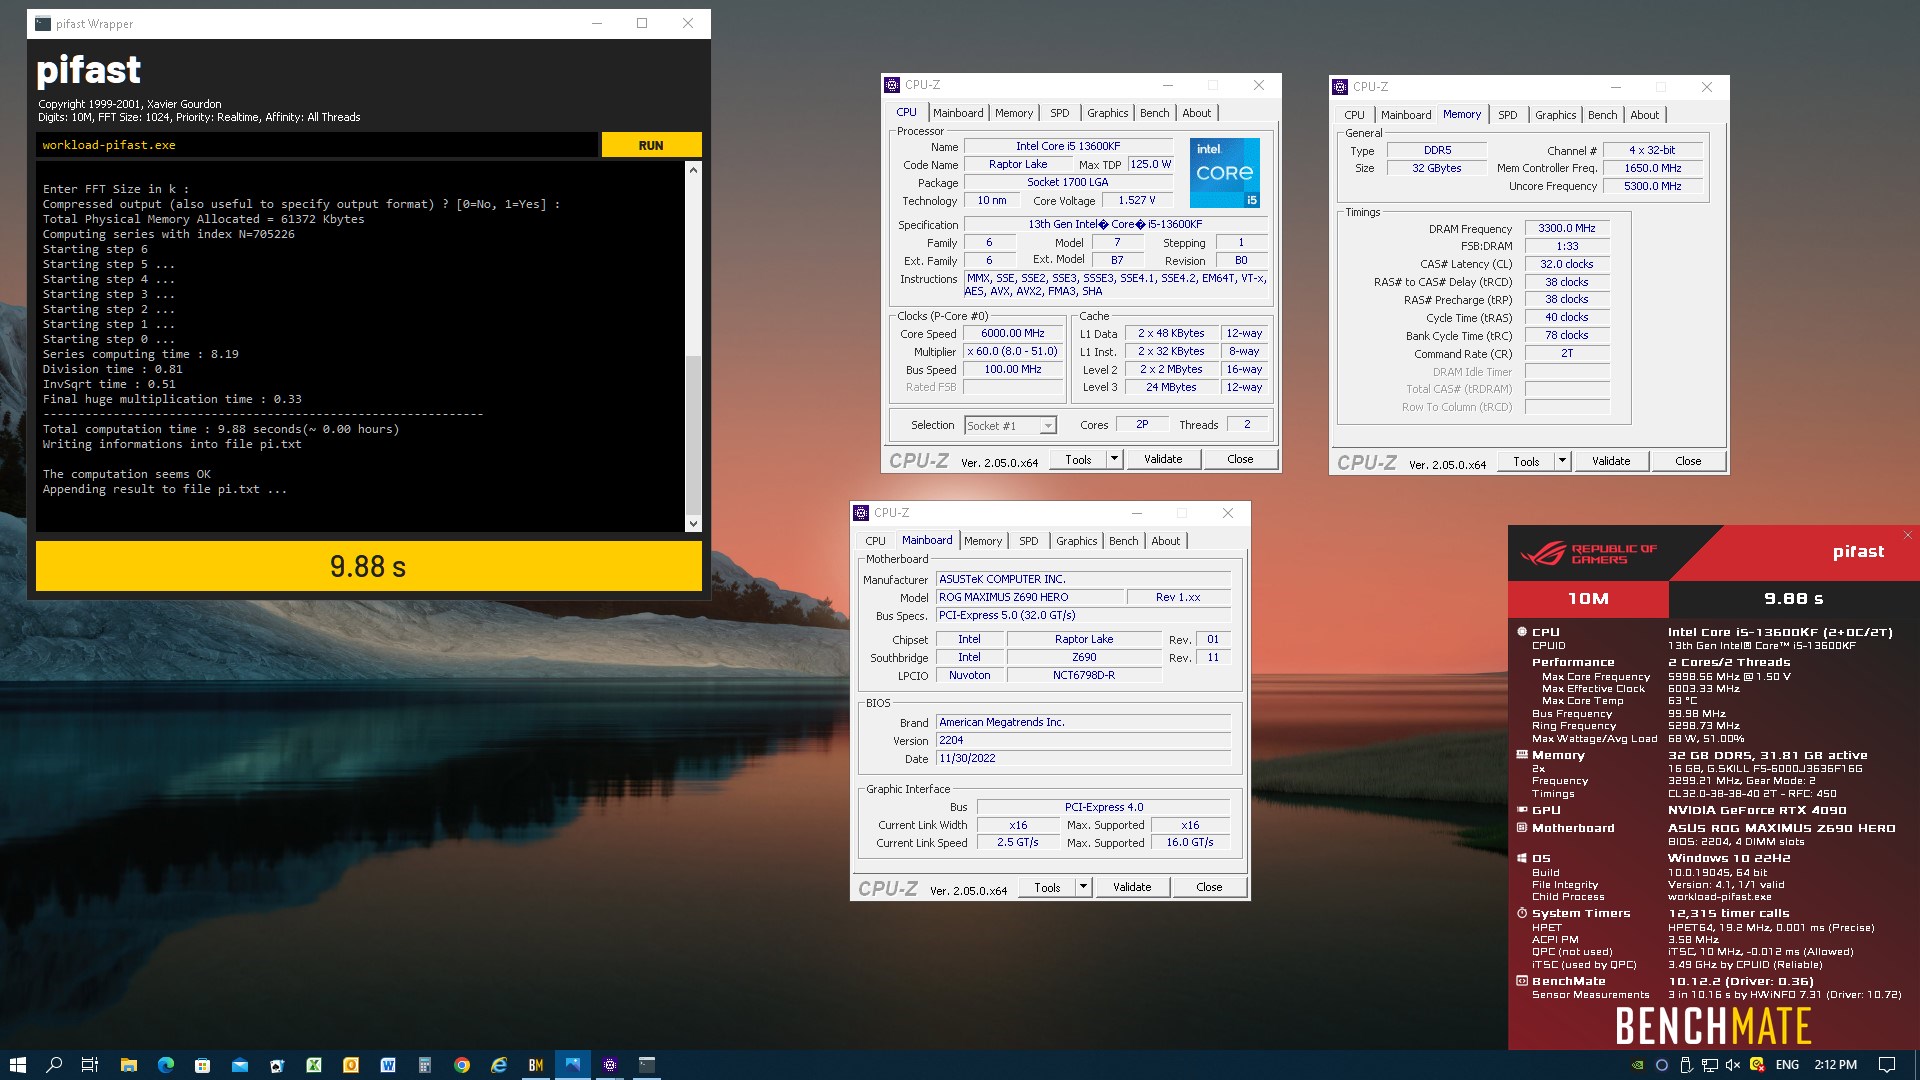Open Mail app from taskbar
The width and height of the screenshot is (1920, 1080).
pos(240,1065)
